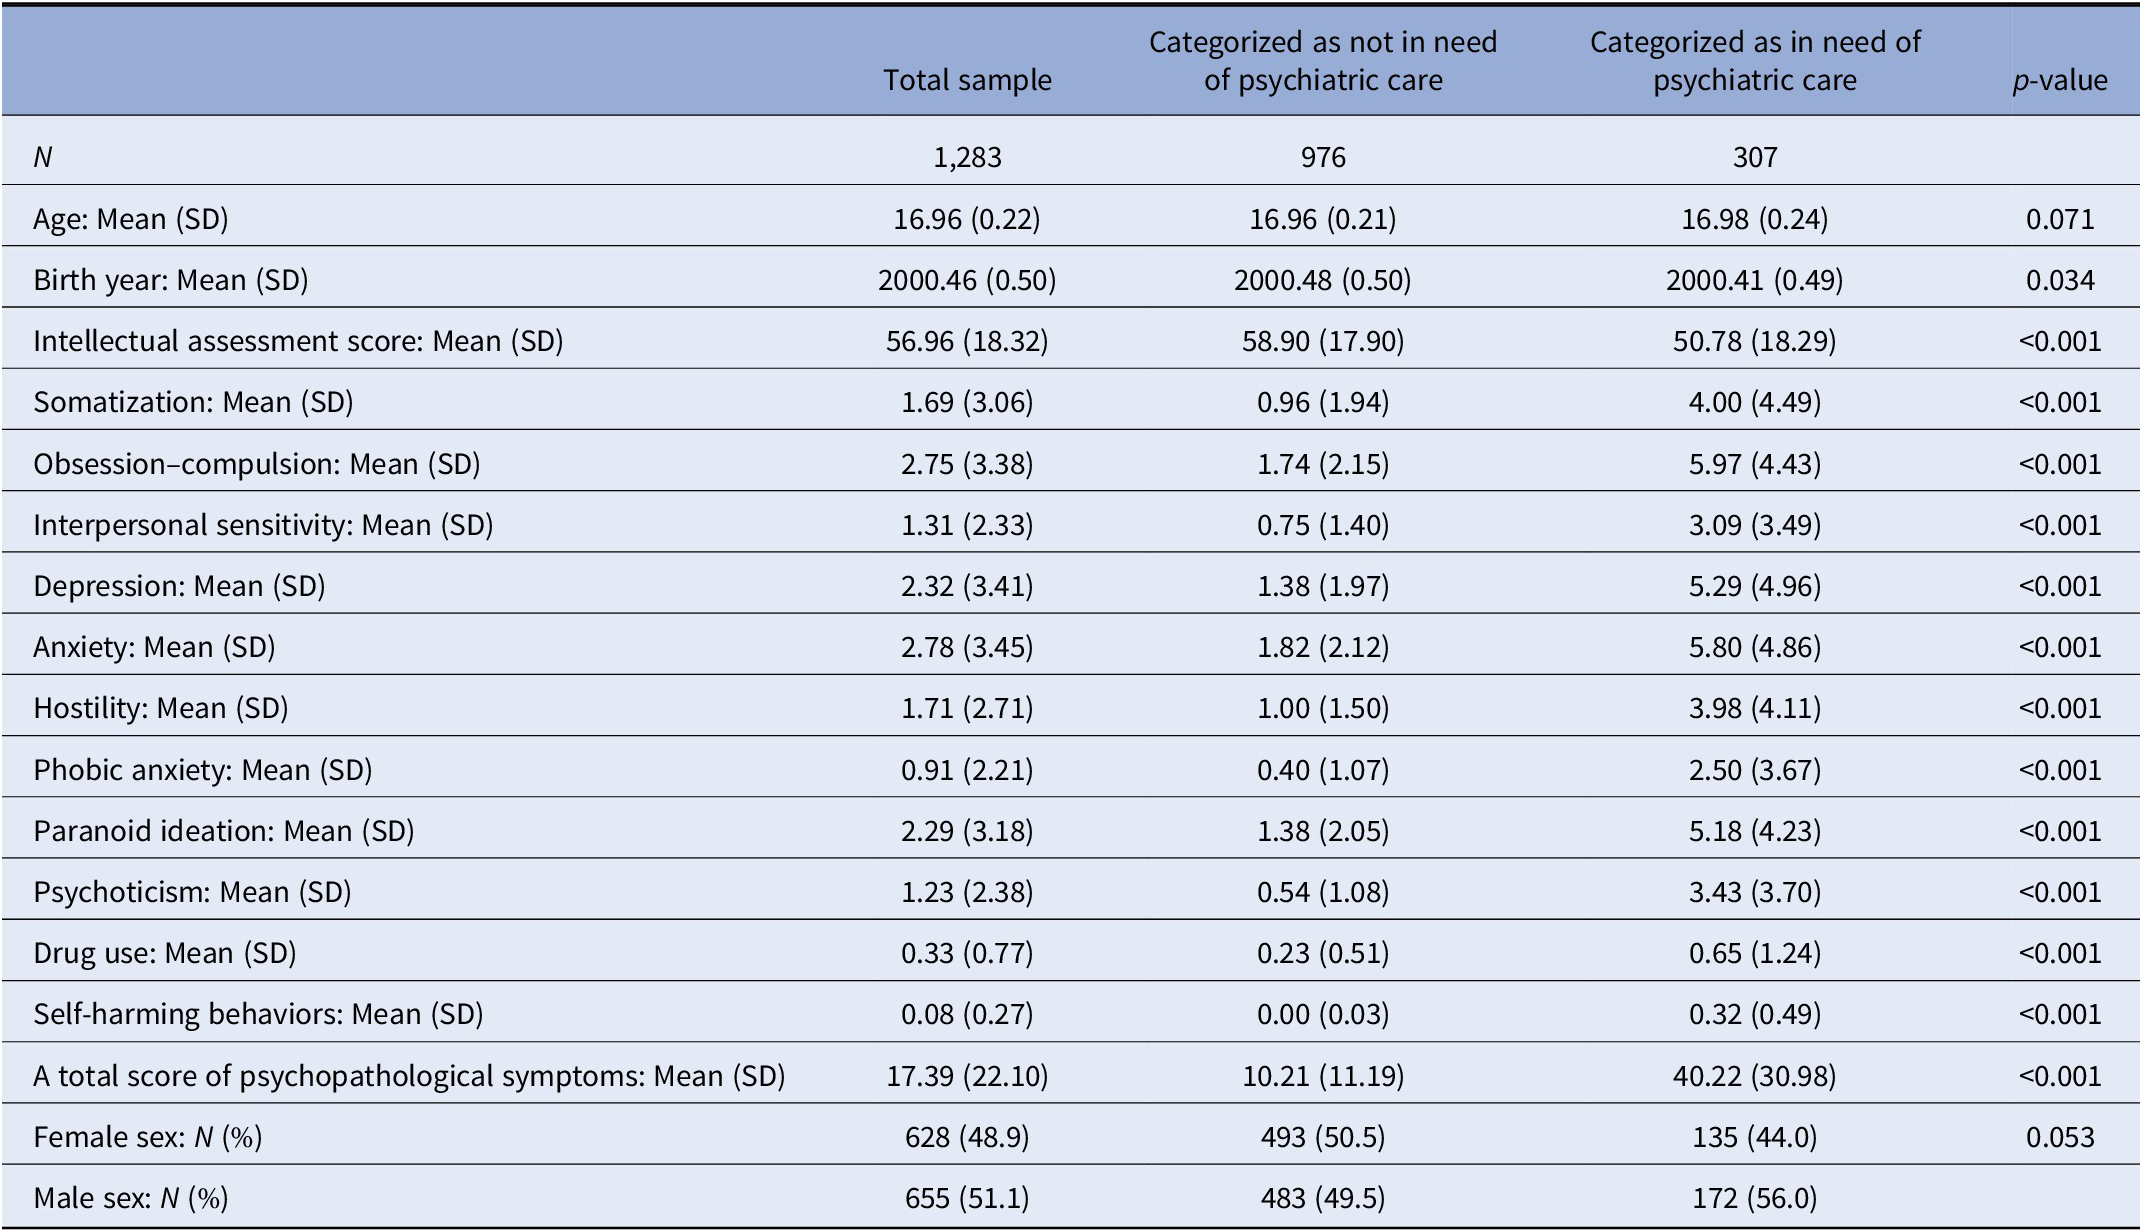Select the "p-value" column header

coord(2060,80)
